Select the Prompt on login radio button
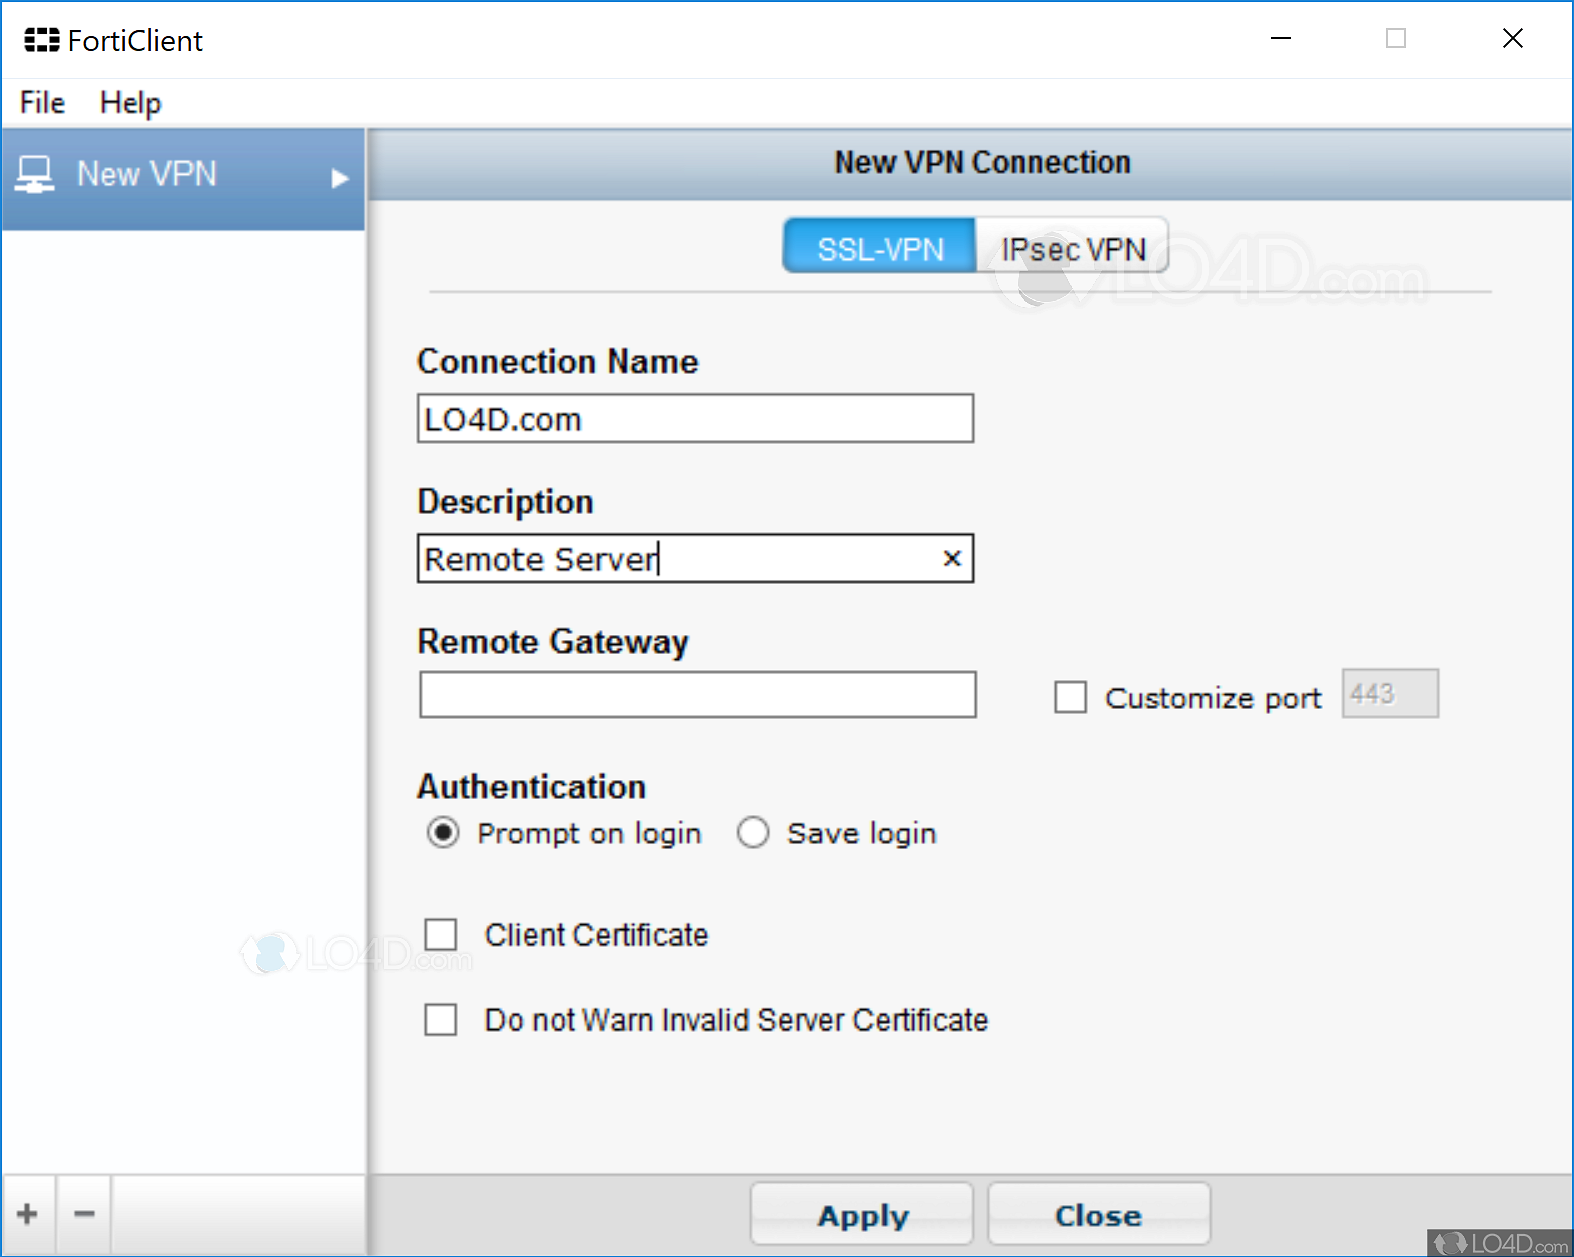This screenshot has width=1574, height=1257. coord(443,833)
